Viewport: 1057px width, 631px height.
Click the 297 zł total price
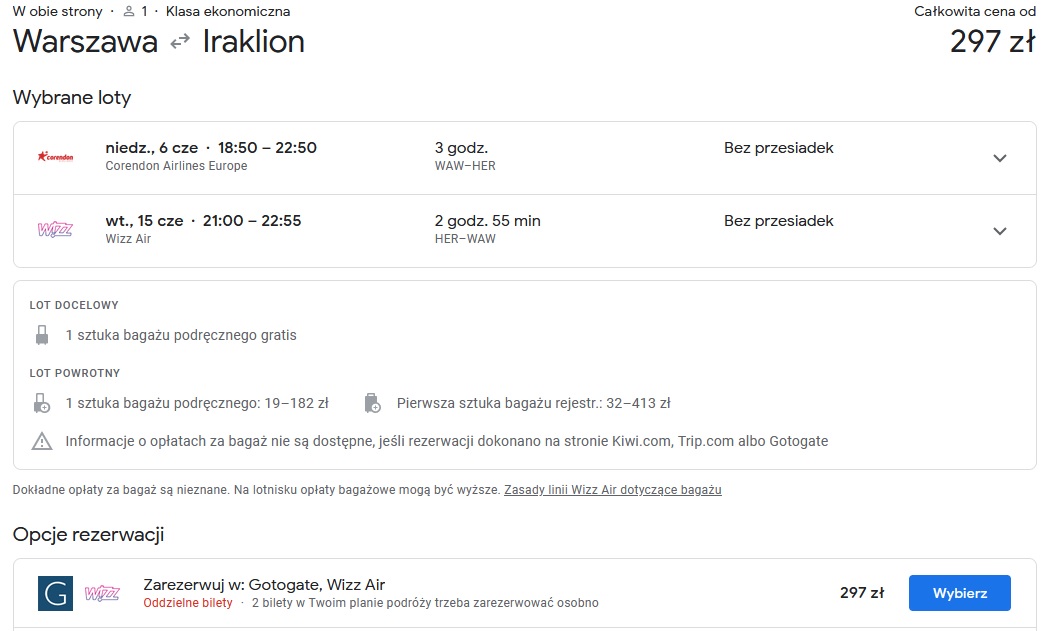click(x=992, y=42)
